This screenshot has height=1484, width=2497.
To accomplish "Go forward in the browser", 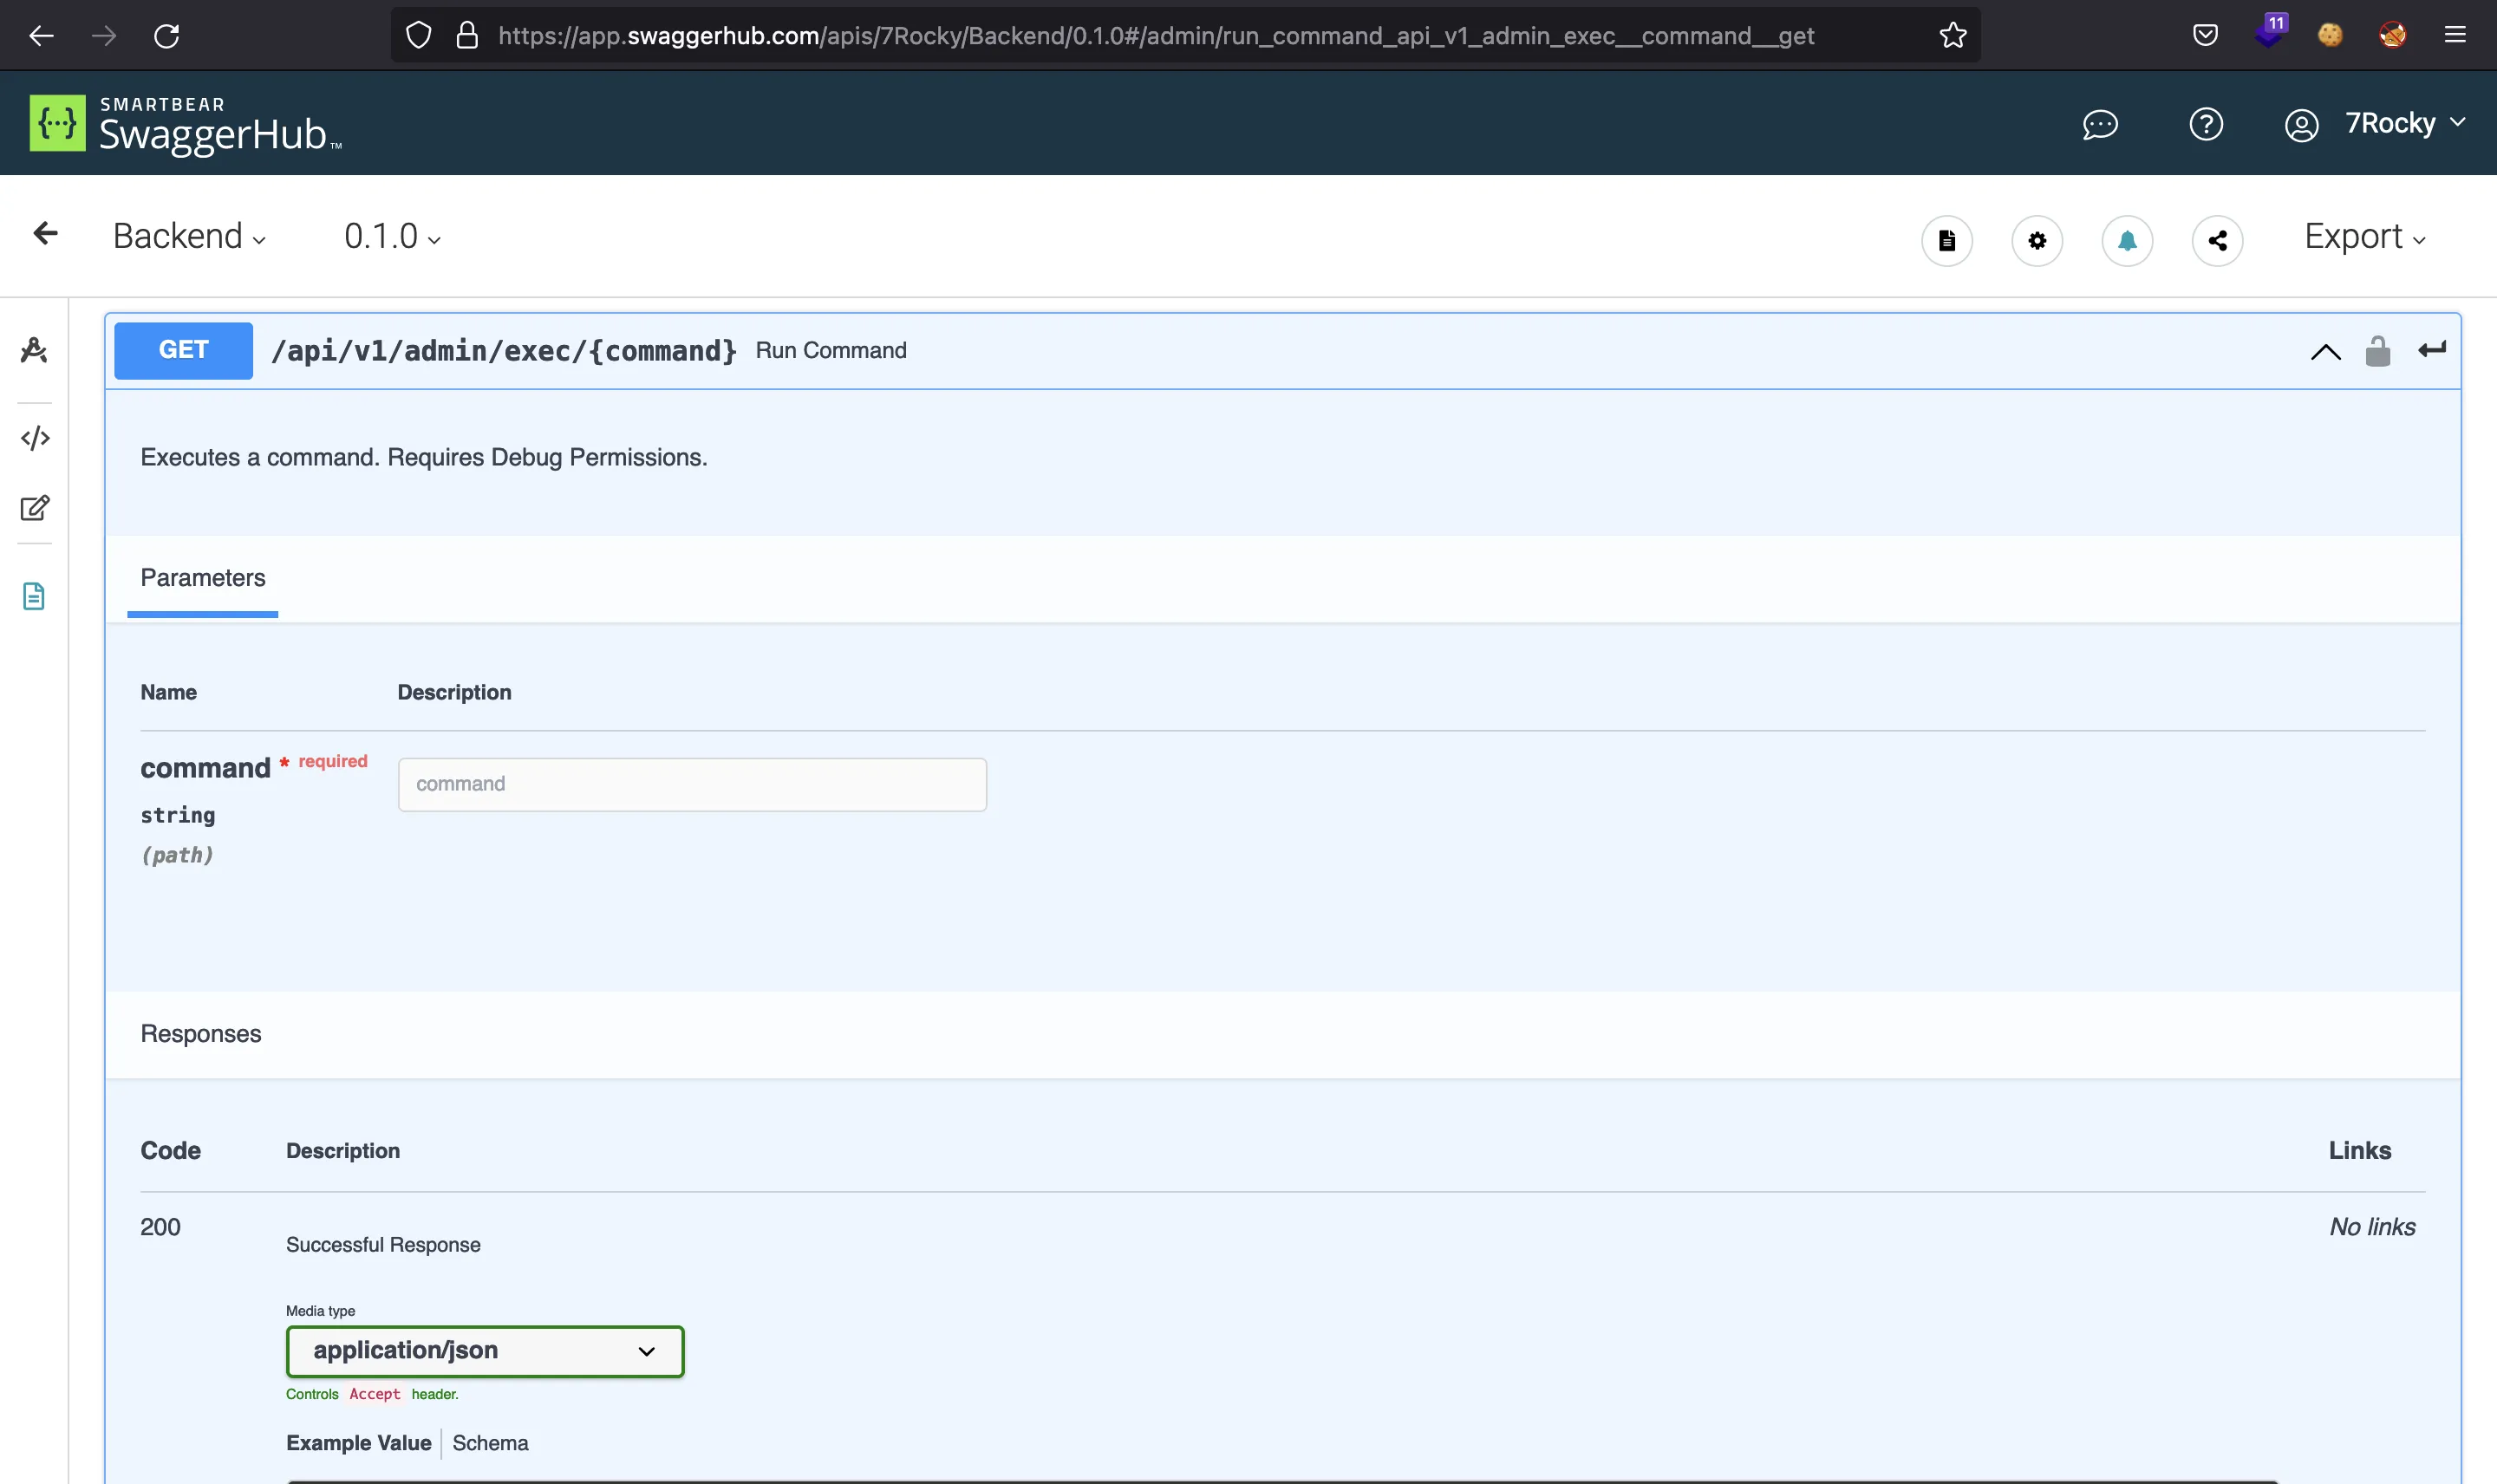I will 104,36.
